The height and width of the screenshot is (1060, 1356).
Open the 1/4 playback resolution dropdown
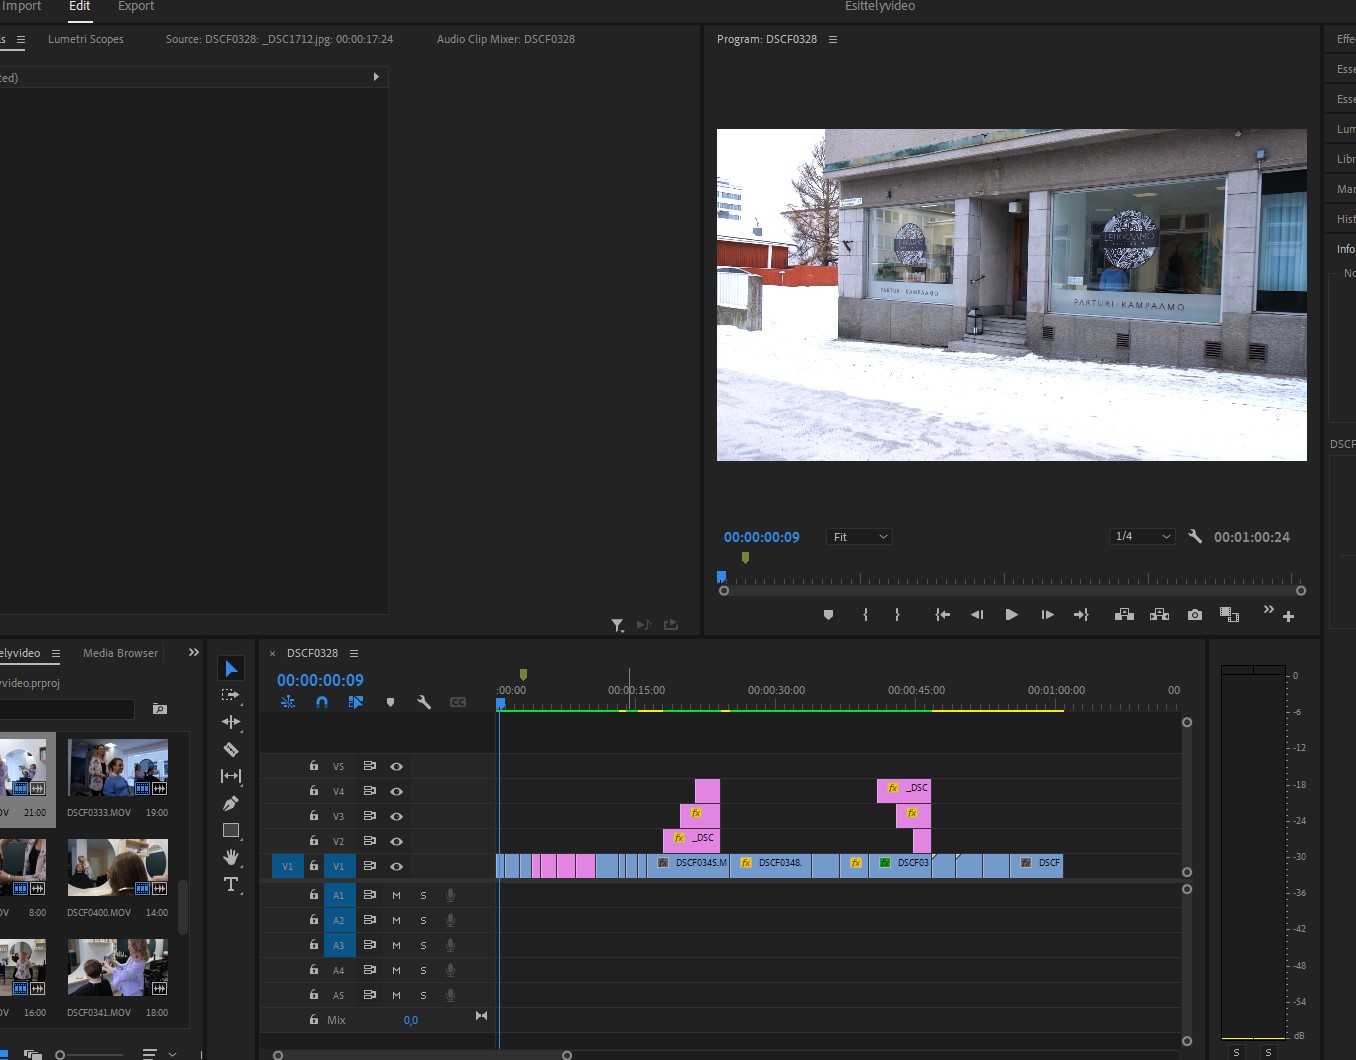point(1142,537)
